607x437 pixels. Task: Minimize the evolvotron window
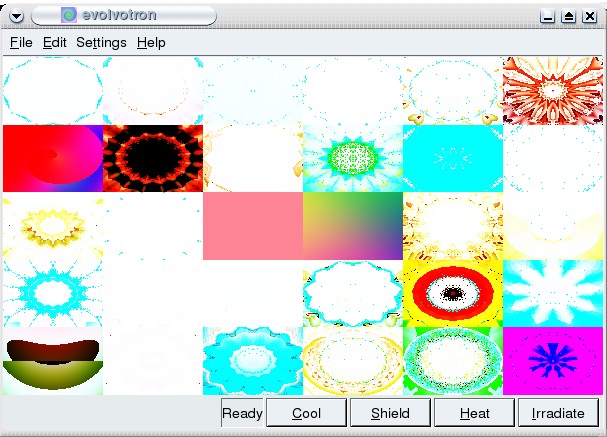pyautogui.click(x=547, y=16)
